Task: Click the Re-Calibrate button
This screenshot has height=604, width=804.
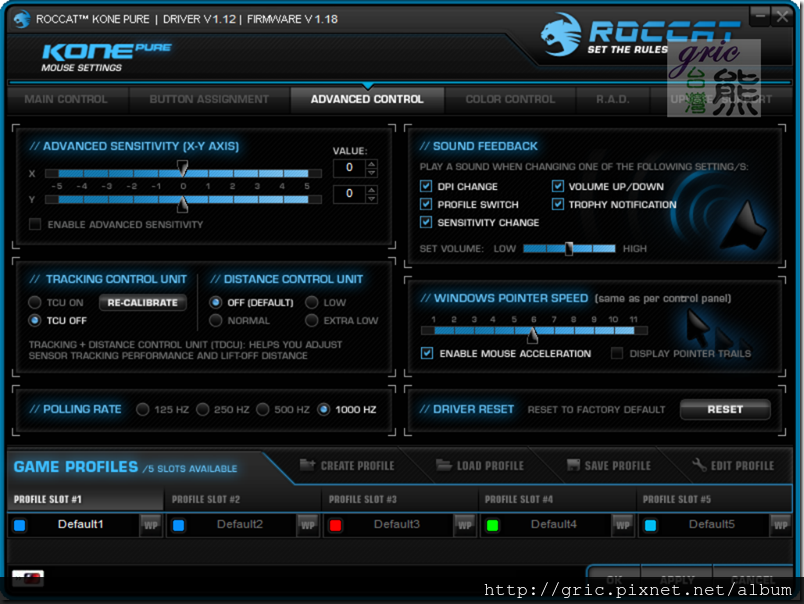Action: [143, 303]
